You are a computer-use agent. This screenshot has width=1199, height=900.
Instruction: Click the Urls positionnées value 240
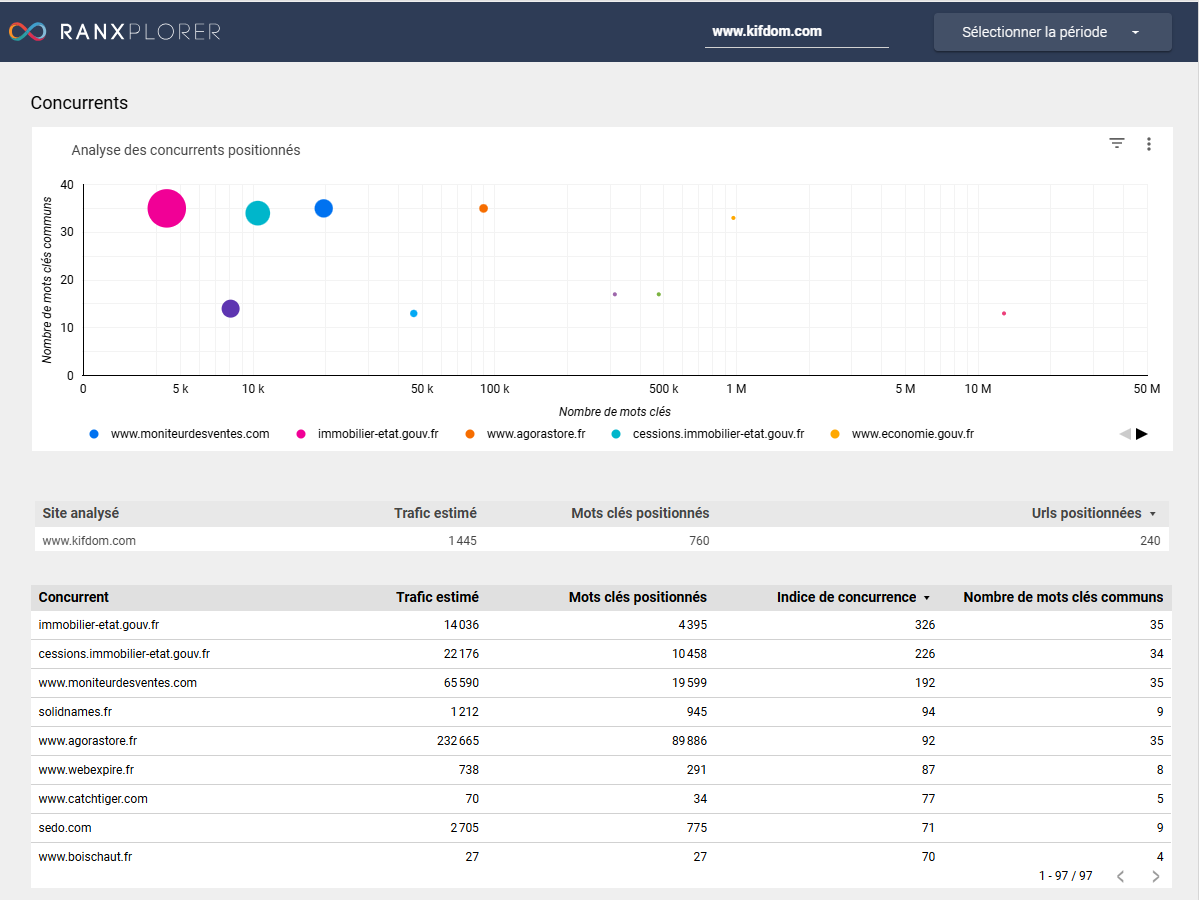pyautogui.click(x=1150, y=541)
